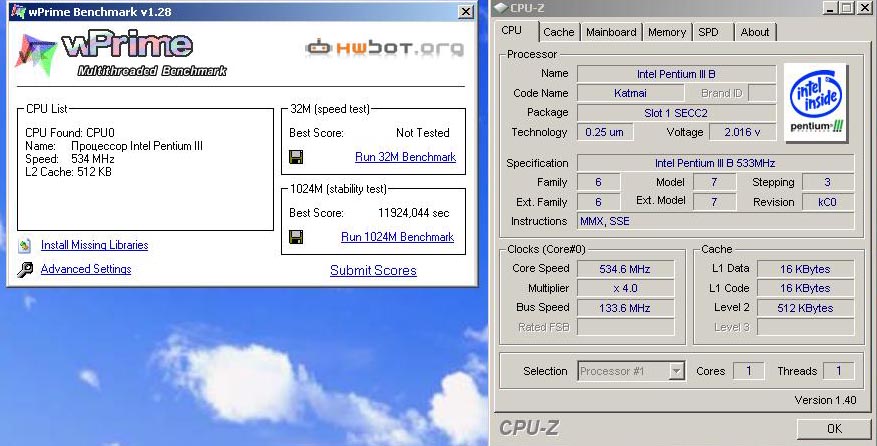Click the Specification field
Image resolution: width=877 pixels, height=446 pixels.
715,163
